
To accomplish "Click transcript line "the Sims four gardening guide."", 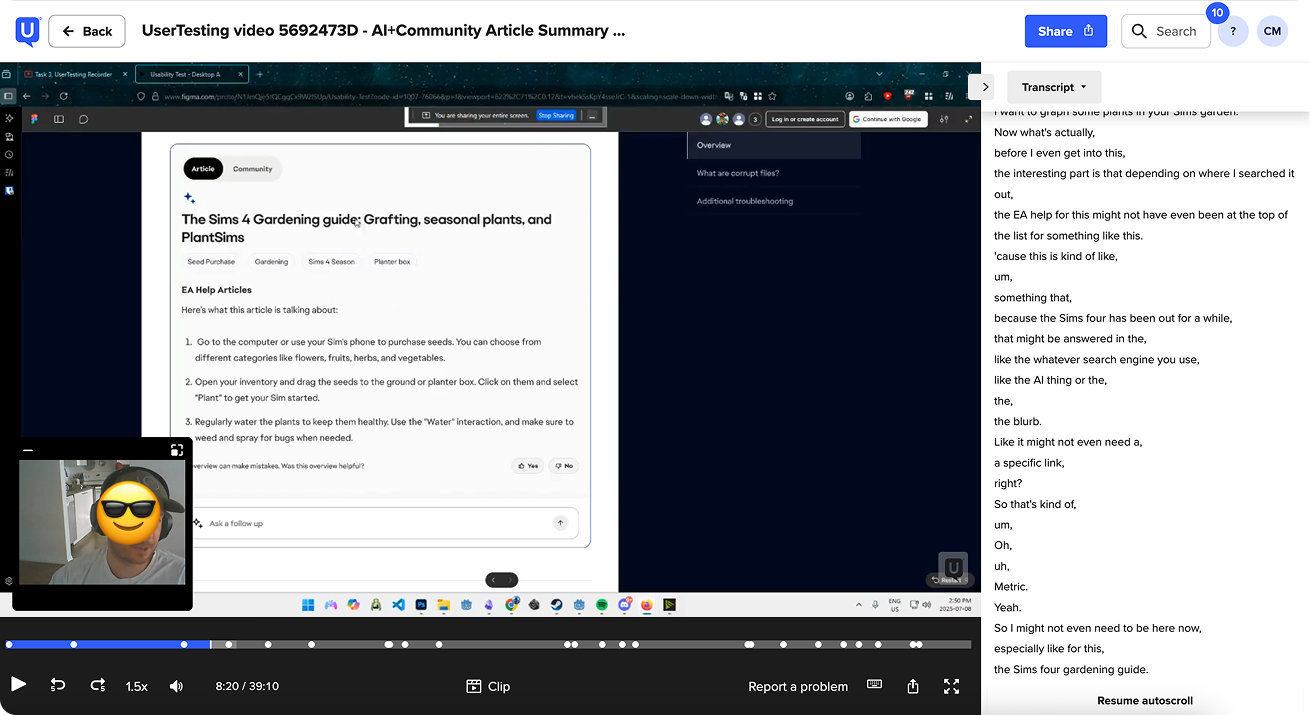I will coord(1071,669).
